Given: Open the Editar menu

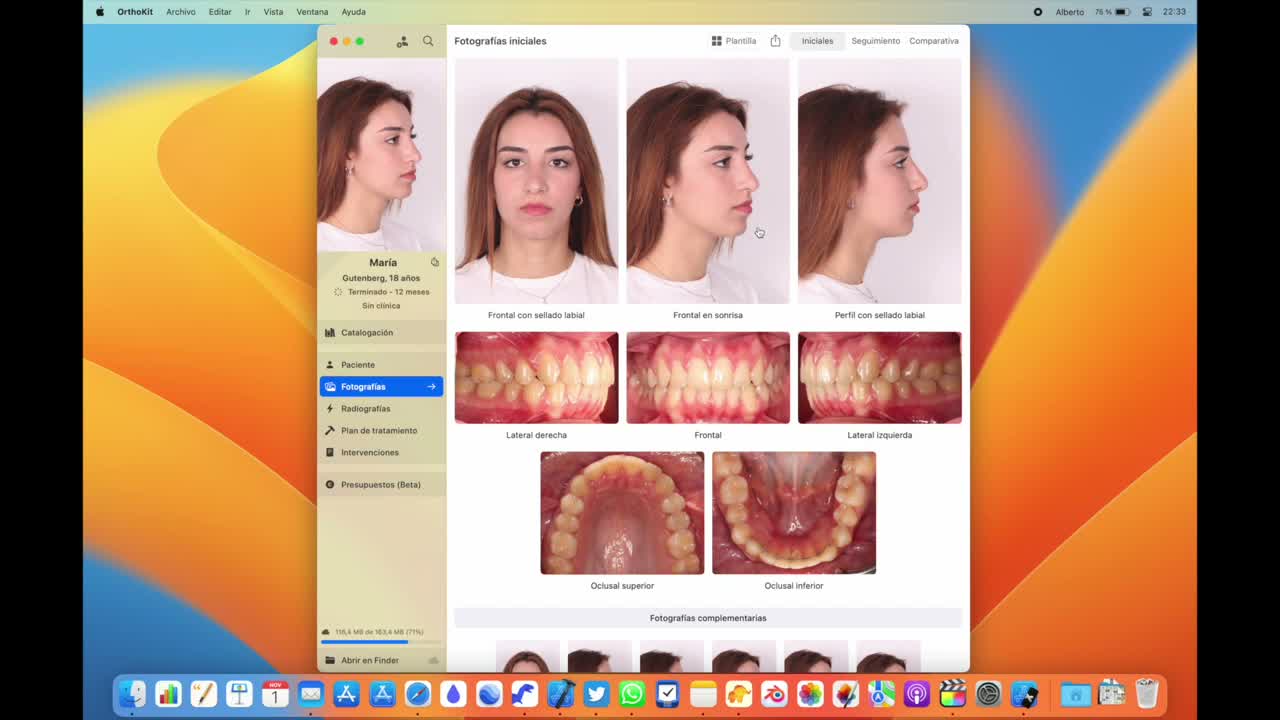Looking at the screenshot, I should [220, 12].
